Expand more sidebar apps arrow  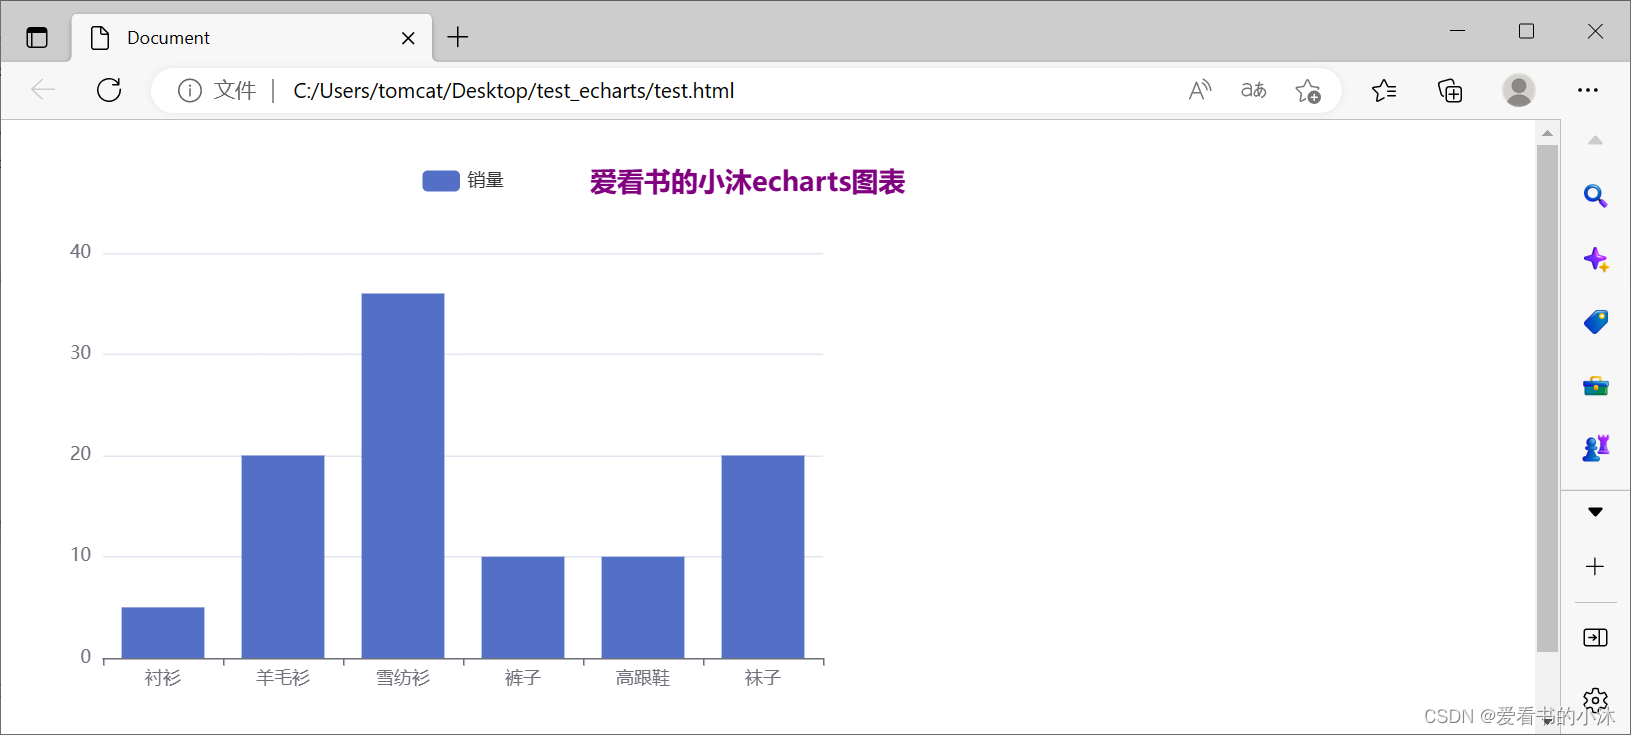1595,512
